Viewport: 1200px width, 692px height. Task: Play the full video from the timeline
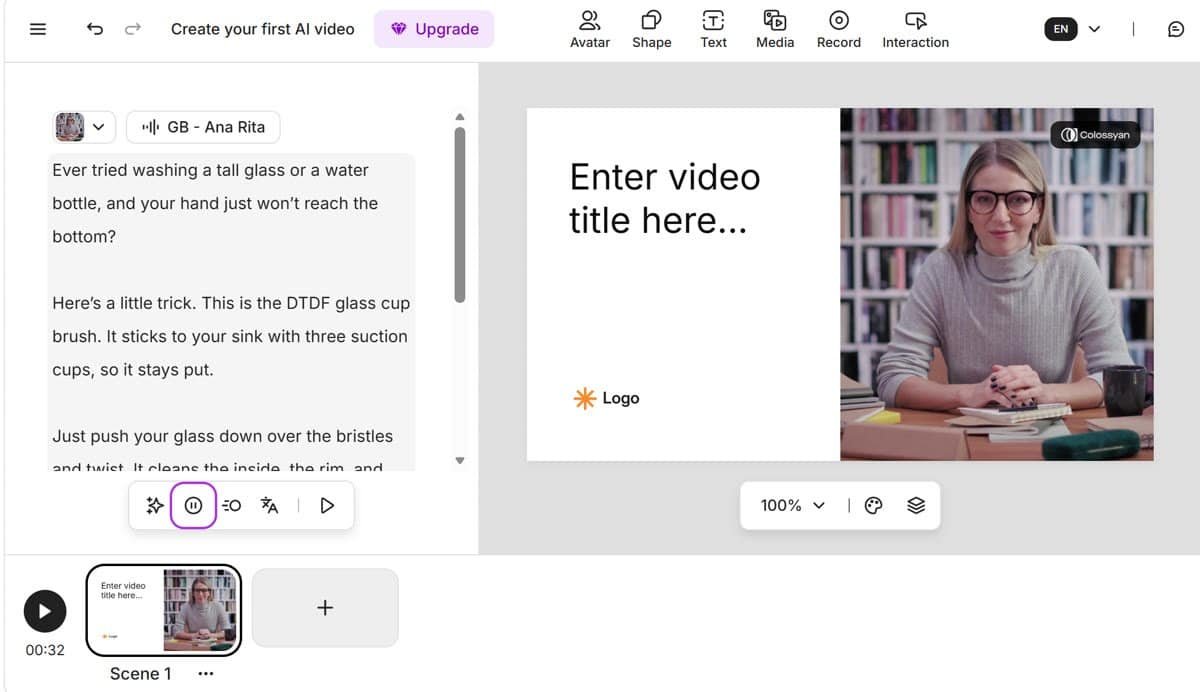(x=45, y=610)
